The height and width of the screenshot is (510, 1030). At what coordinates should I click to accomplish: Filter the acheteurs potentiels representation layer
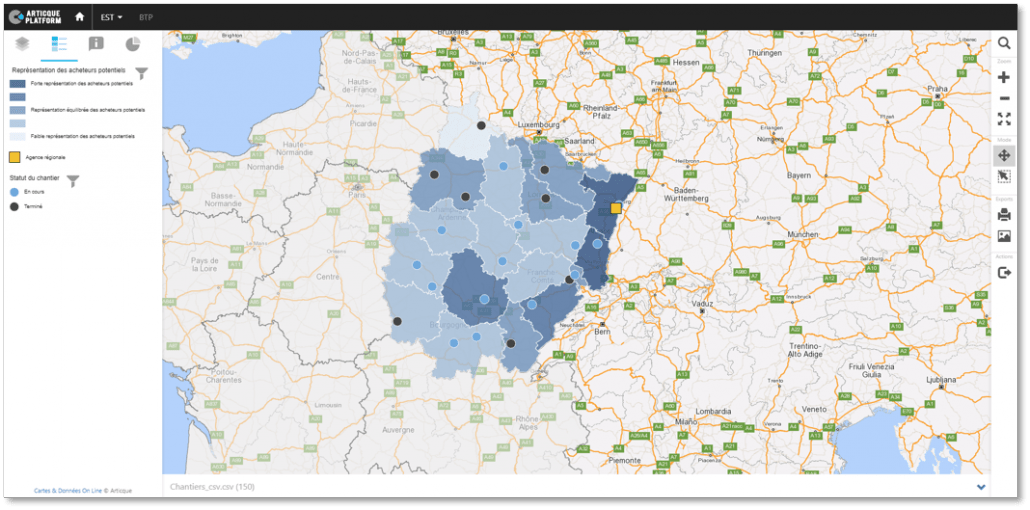(141, 73)
